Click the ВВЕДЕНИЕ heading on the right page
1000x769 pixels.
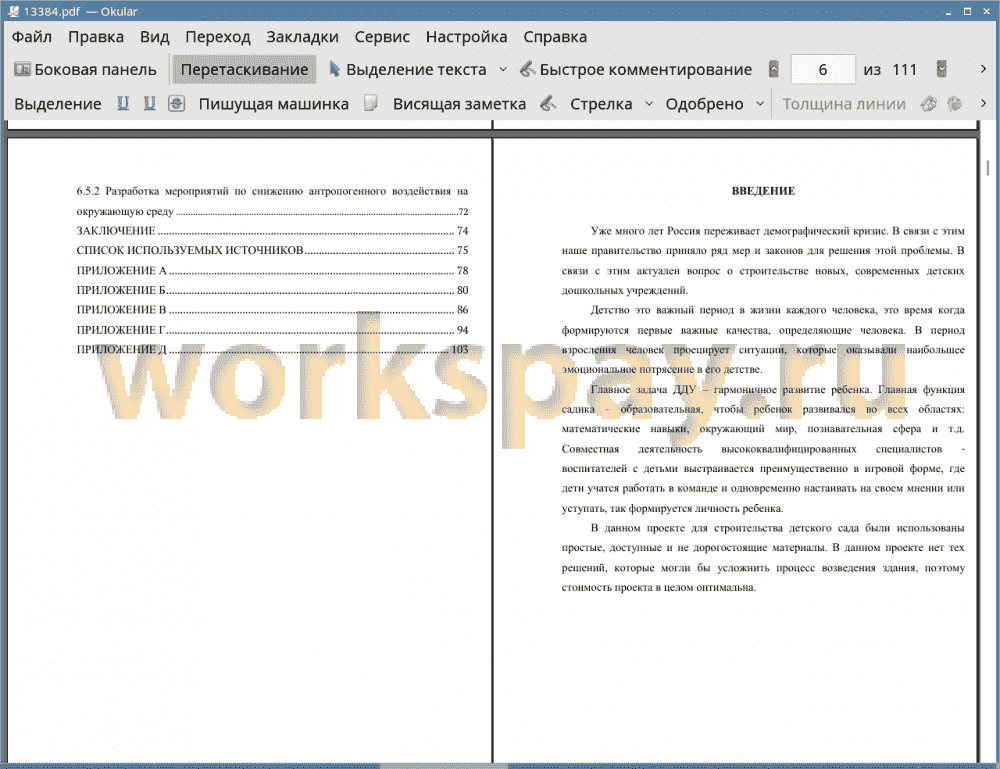point(763,191)
